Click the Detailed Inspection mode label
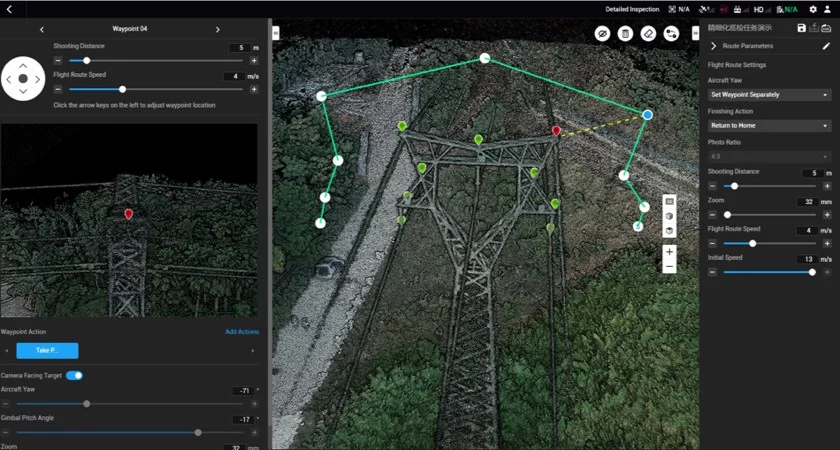The height and width of the screenshot is (450, 840). 632,9
